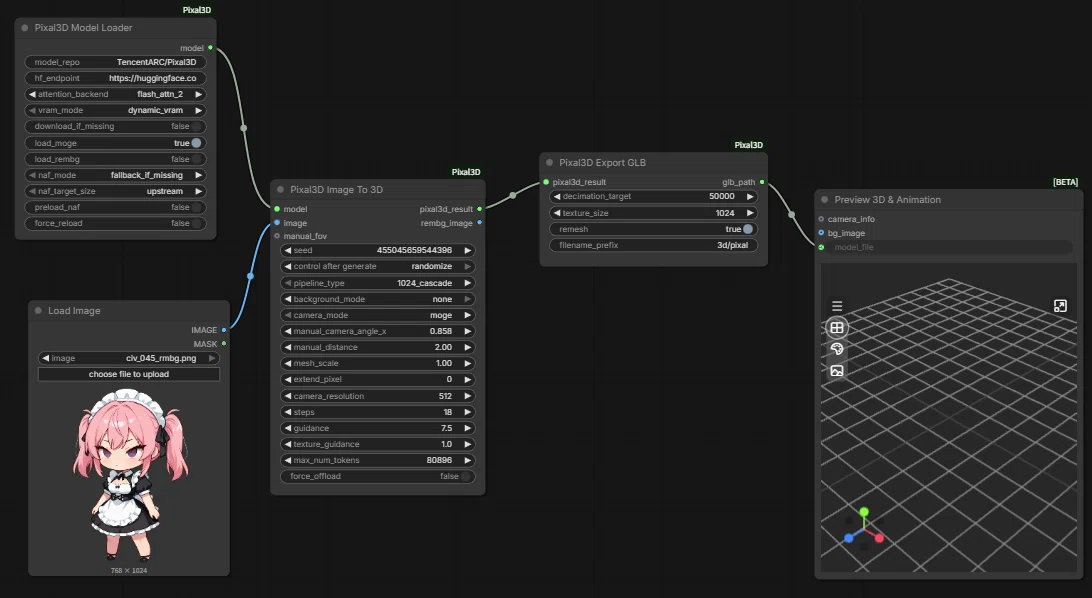Open the camera_mode dropdown

coord(377,315)
